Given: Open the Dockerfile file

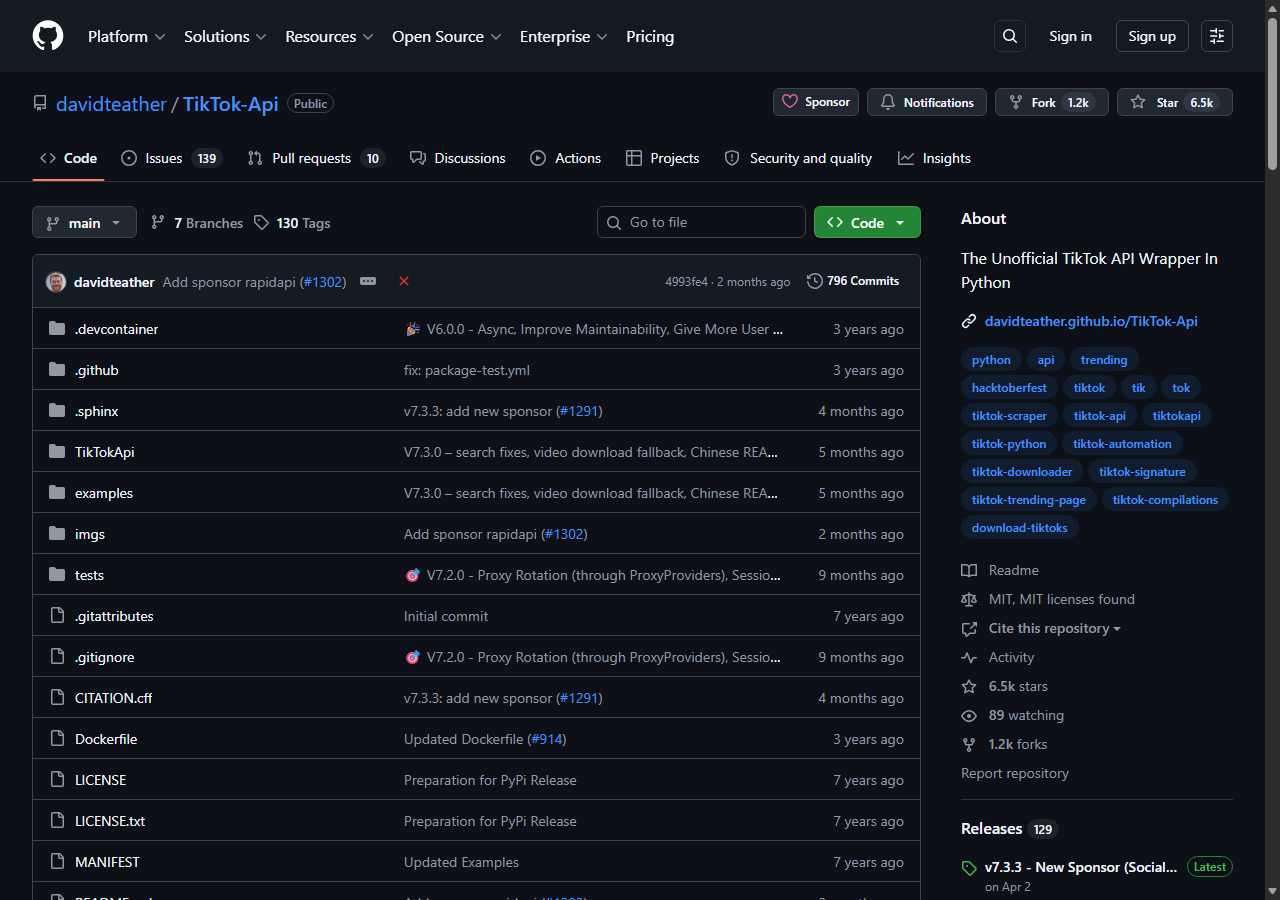Looking at the screenshot, I should 106,739.
